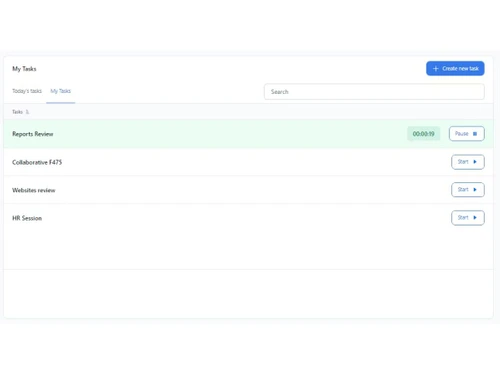
Task: Open the HR Session task name
Action: click(27, 218)
